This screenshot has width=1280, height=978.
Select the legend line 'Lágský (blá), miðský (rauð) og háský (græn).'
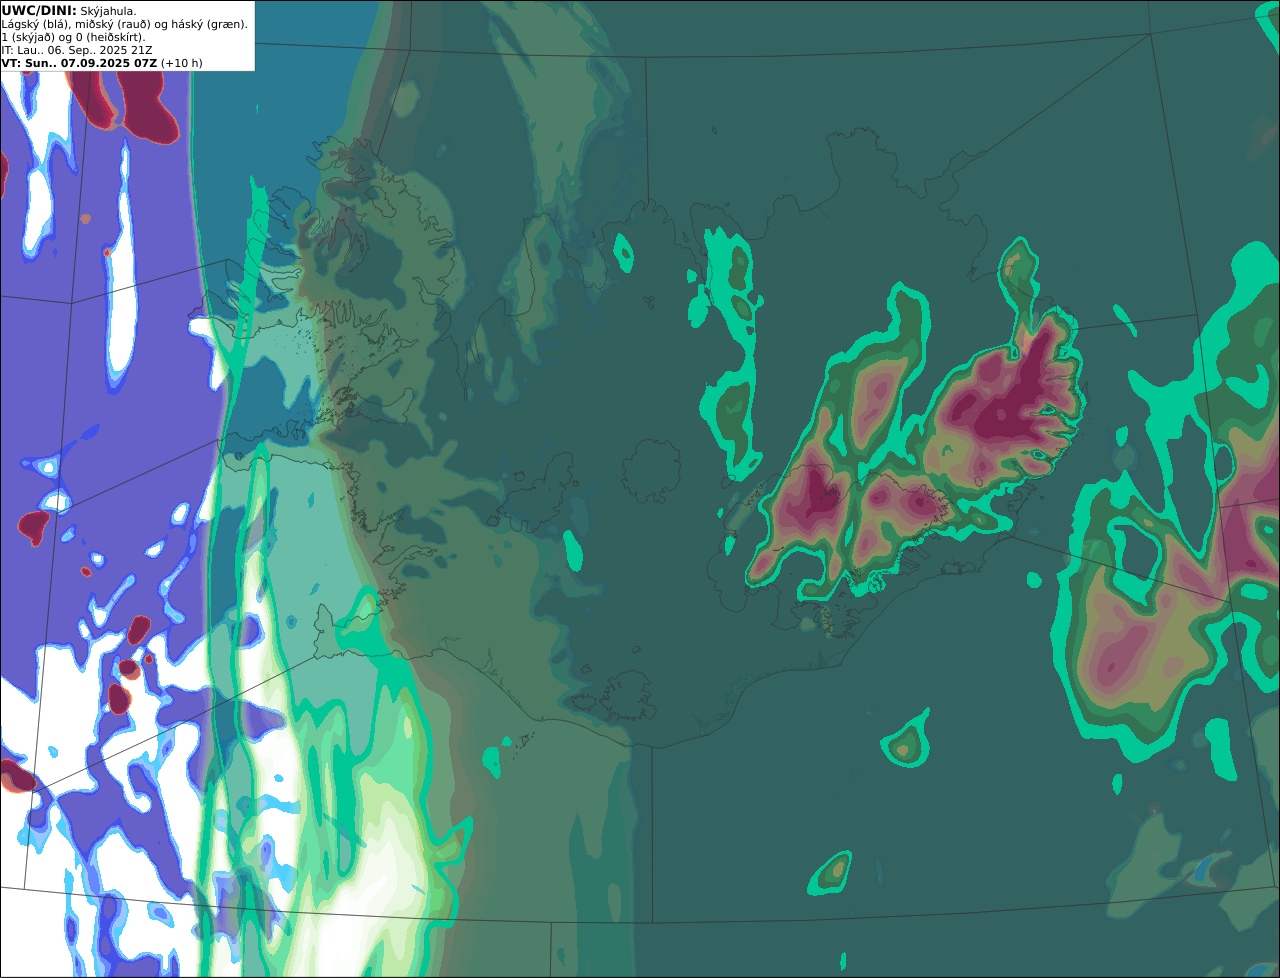(124, 24)
